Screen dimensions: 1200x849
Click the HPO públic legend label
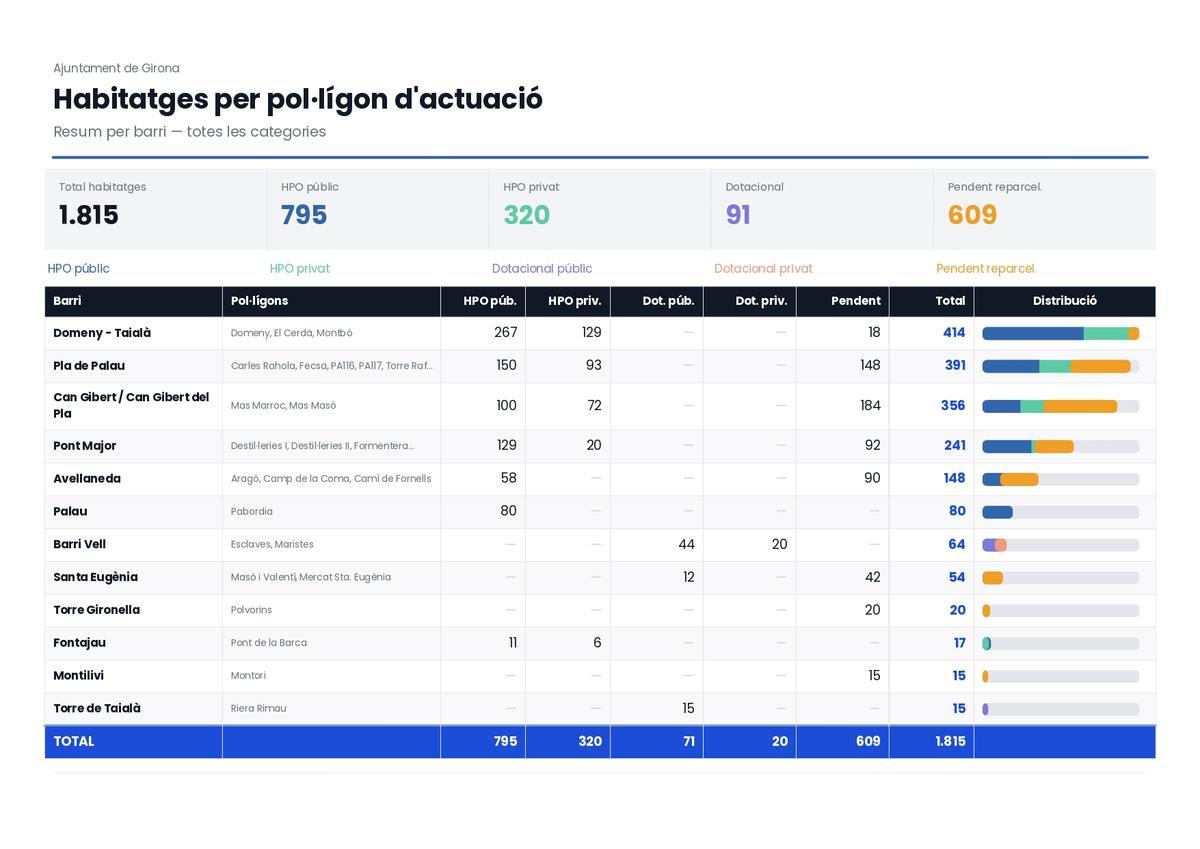coord(79,269)
